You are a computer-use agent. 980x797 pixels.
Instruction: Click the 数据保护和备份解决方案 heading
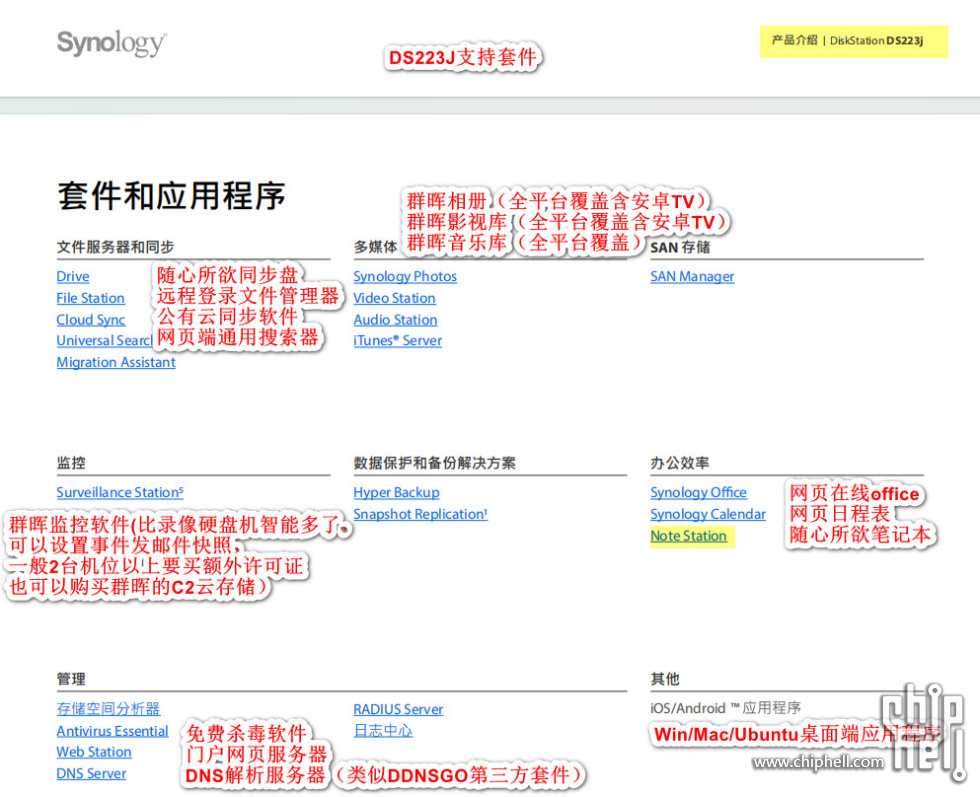pos(434,463)
